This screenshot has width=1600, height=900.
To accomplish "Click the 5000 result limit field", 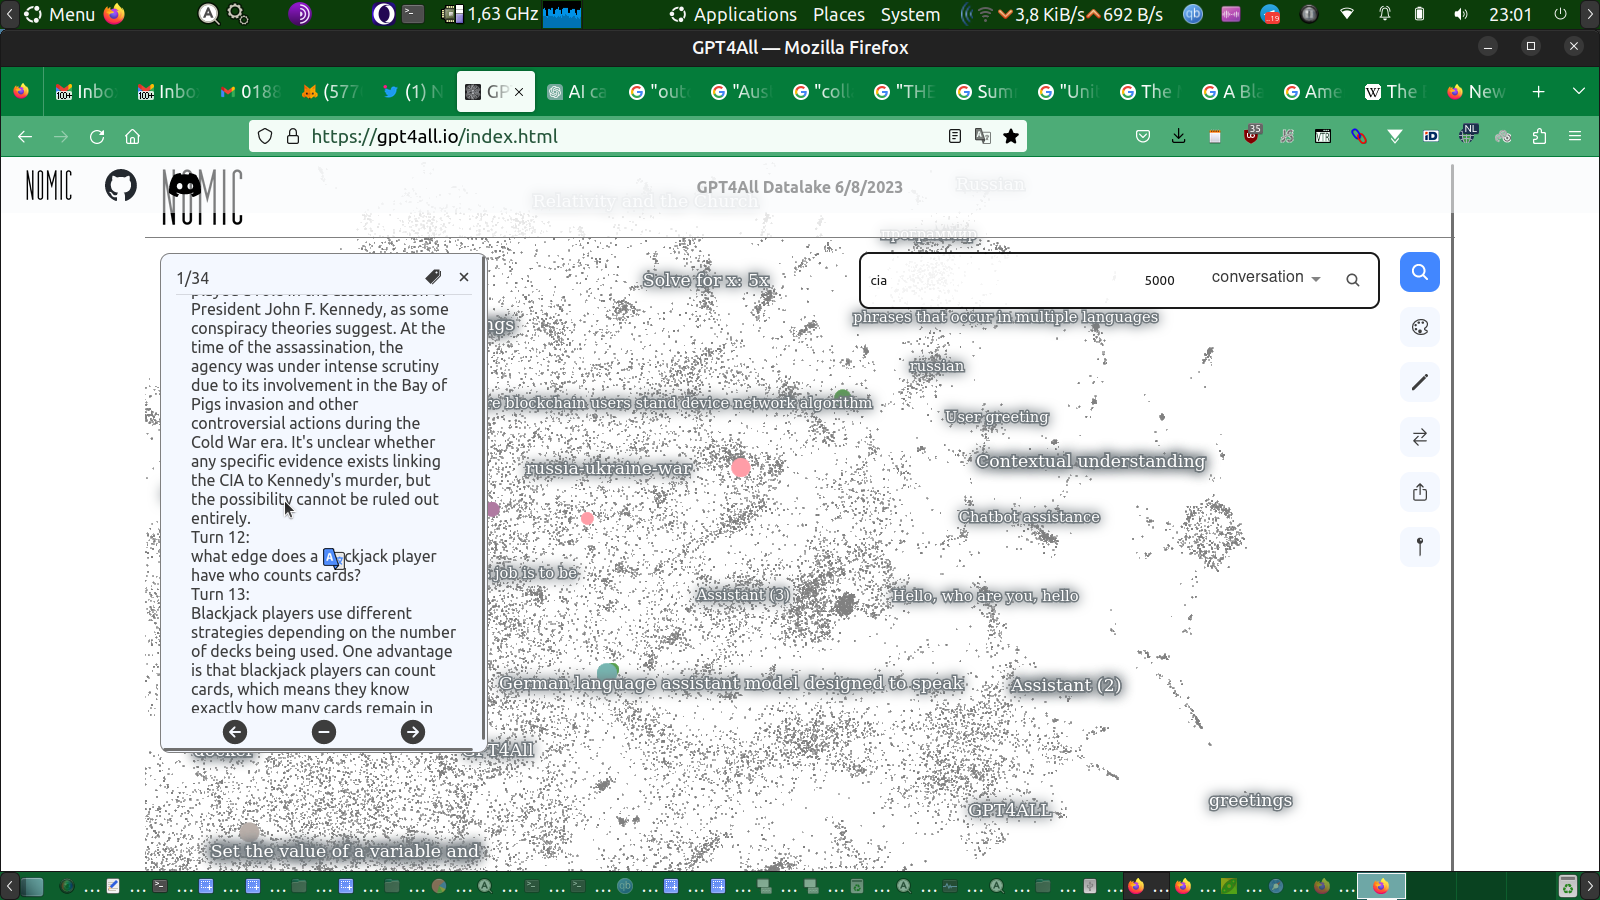I will 1160,281.
